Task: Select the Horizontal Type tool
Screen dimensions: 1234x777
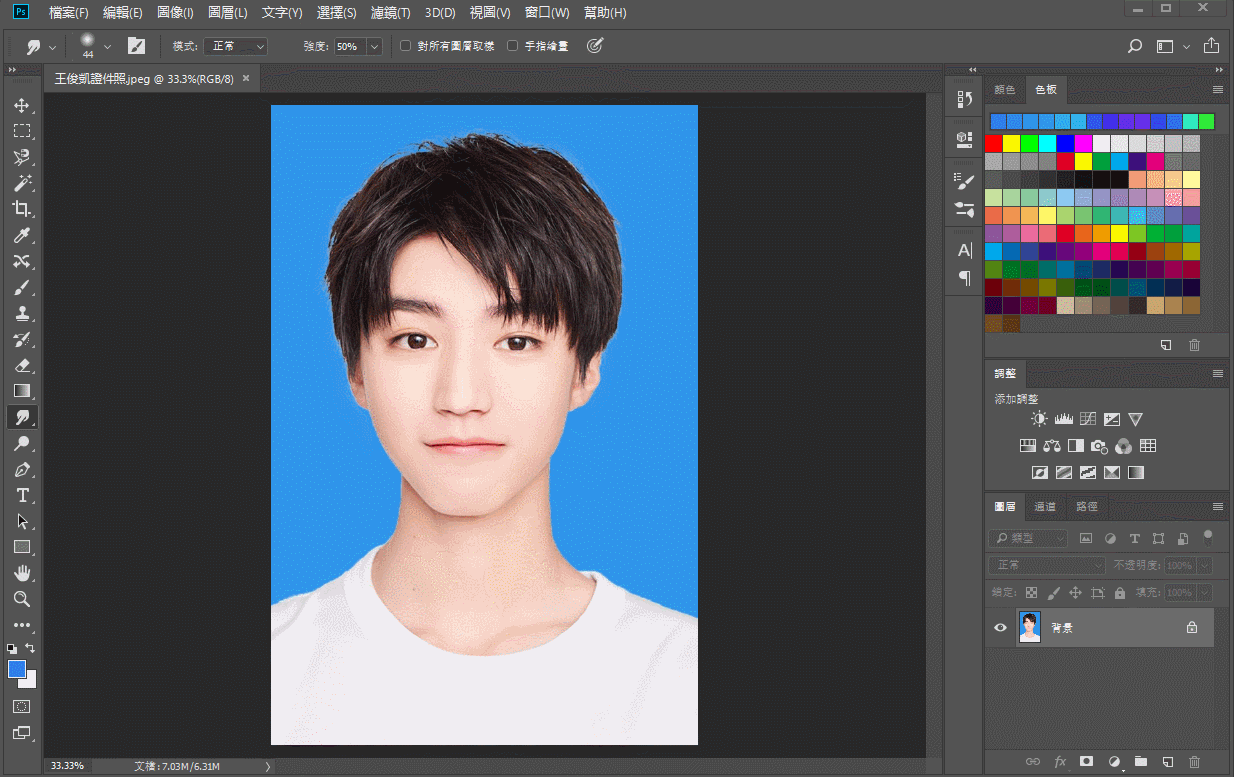Action: click(x=21, y=495)
